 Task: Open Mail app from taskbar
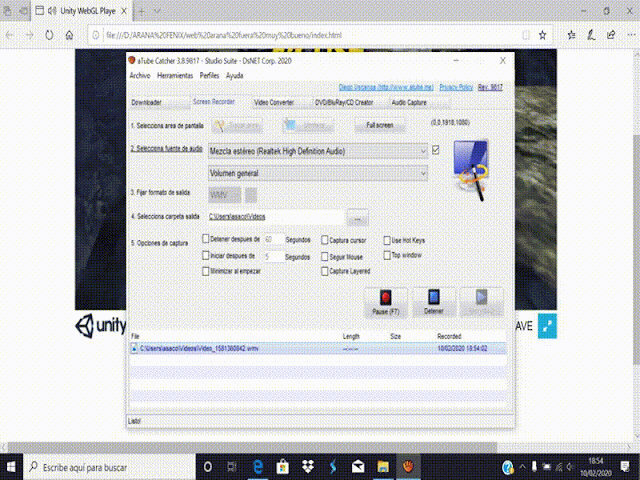(358, 467)
